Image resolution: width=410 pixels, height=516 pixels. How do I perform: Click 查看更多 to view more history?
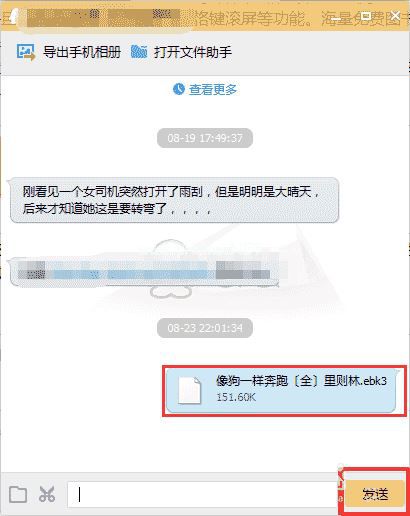click(213, 89)
